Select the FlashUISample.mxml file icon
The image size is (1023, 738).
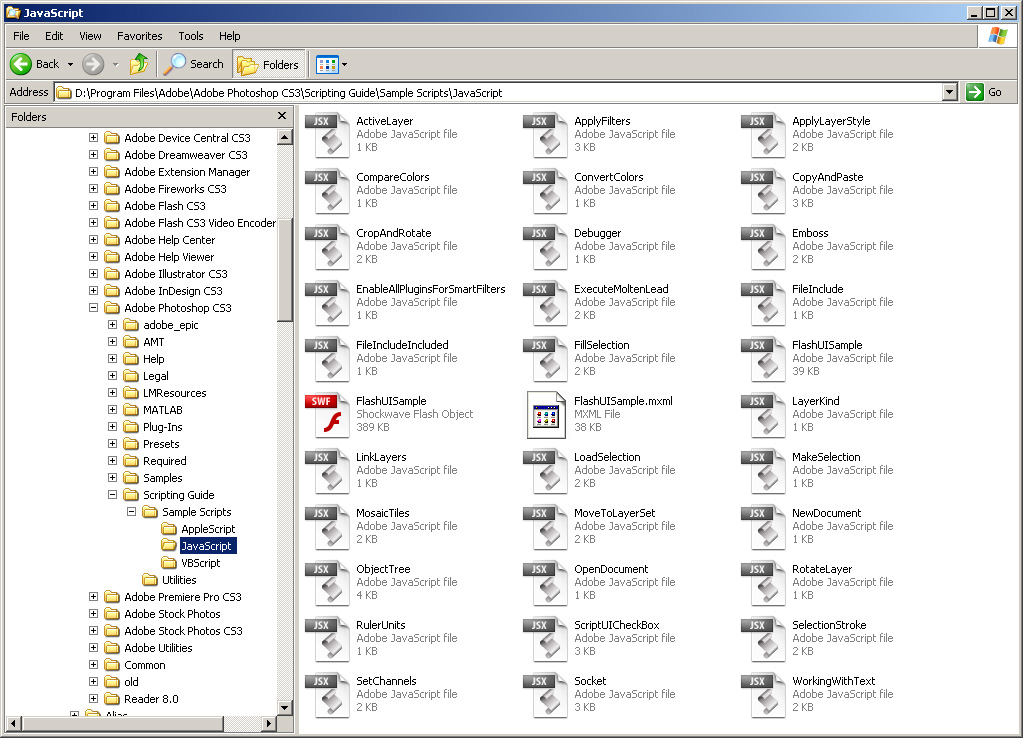pyautogui.click(x=545, y=415)
